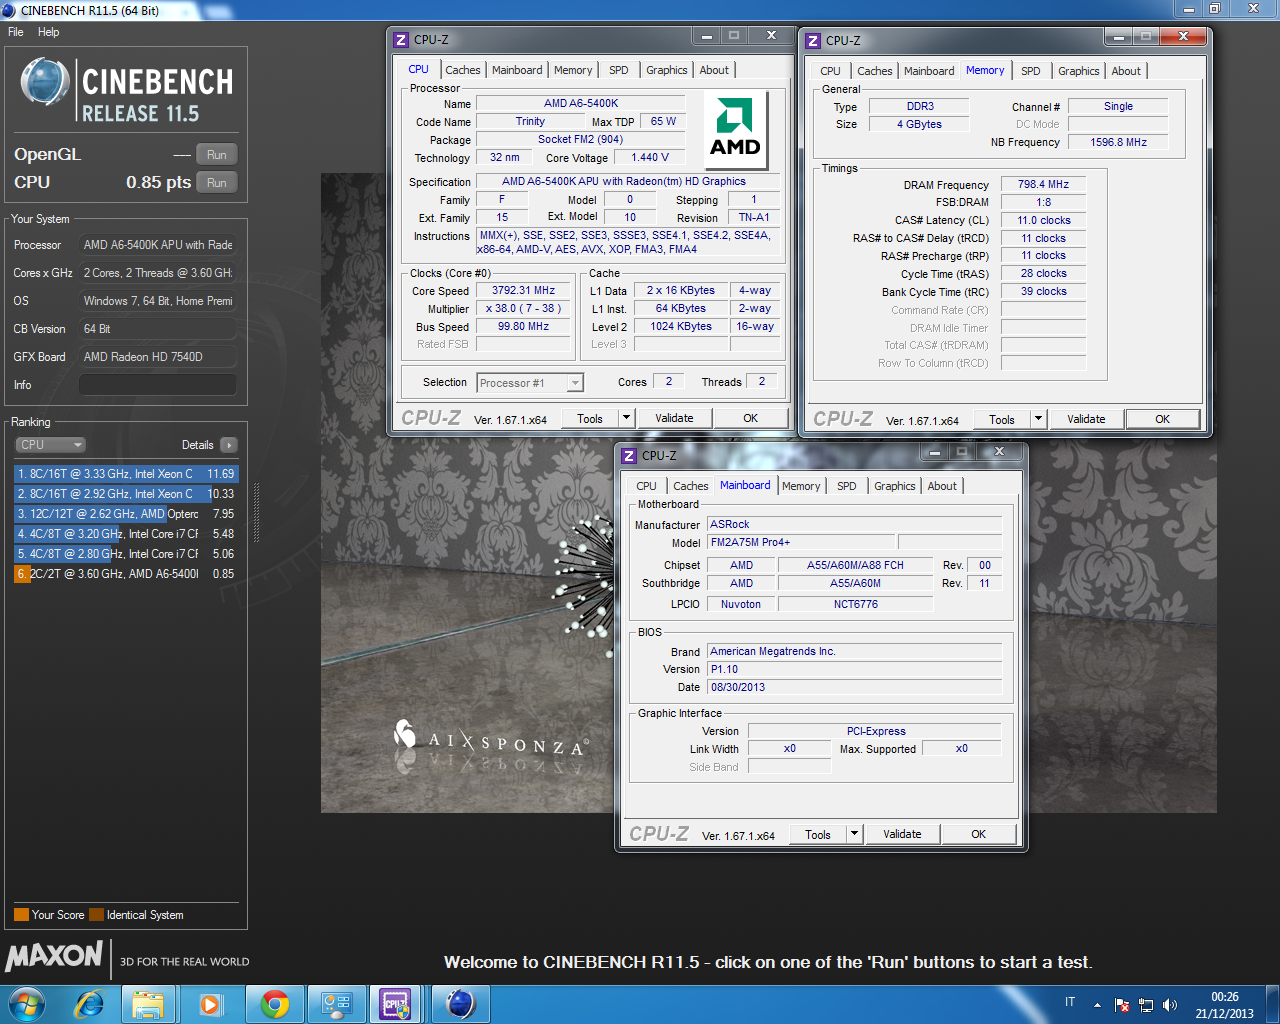Open About tab in CPU-Z CPU window
The image size is (1280, 1024).
tap(714, 70)
